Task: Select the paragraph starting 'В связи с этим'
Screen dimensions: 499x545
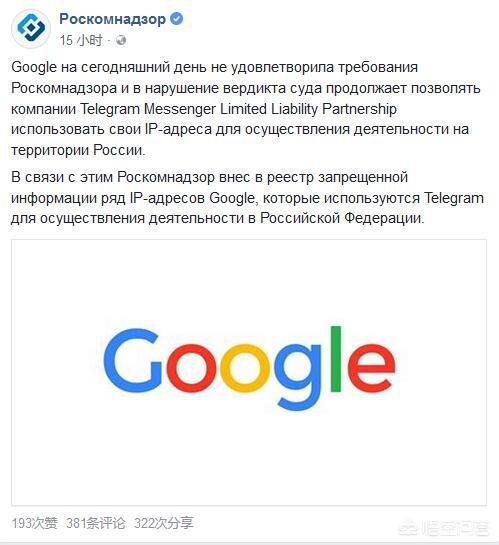Action: click(x=247, y=197)
